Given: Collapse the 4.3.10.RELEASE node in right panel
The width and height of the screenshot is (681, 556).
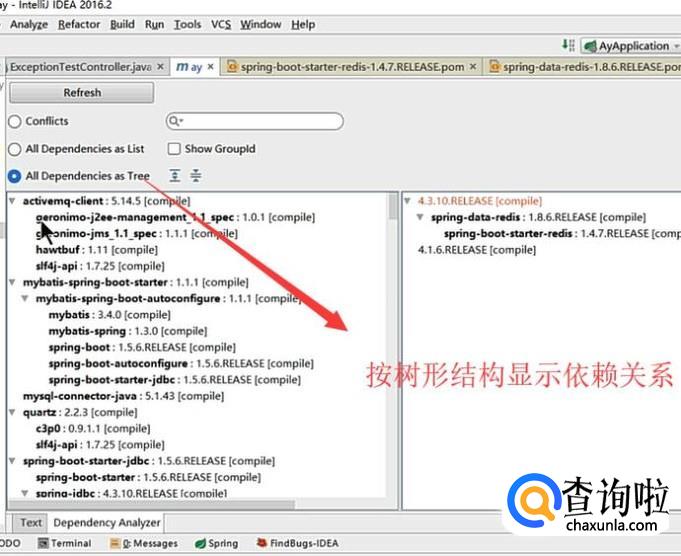Looking at the screenshot, I should (x=407, y=201).
